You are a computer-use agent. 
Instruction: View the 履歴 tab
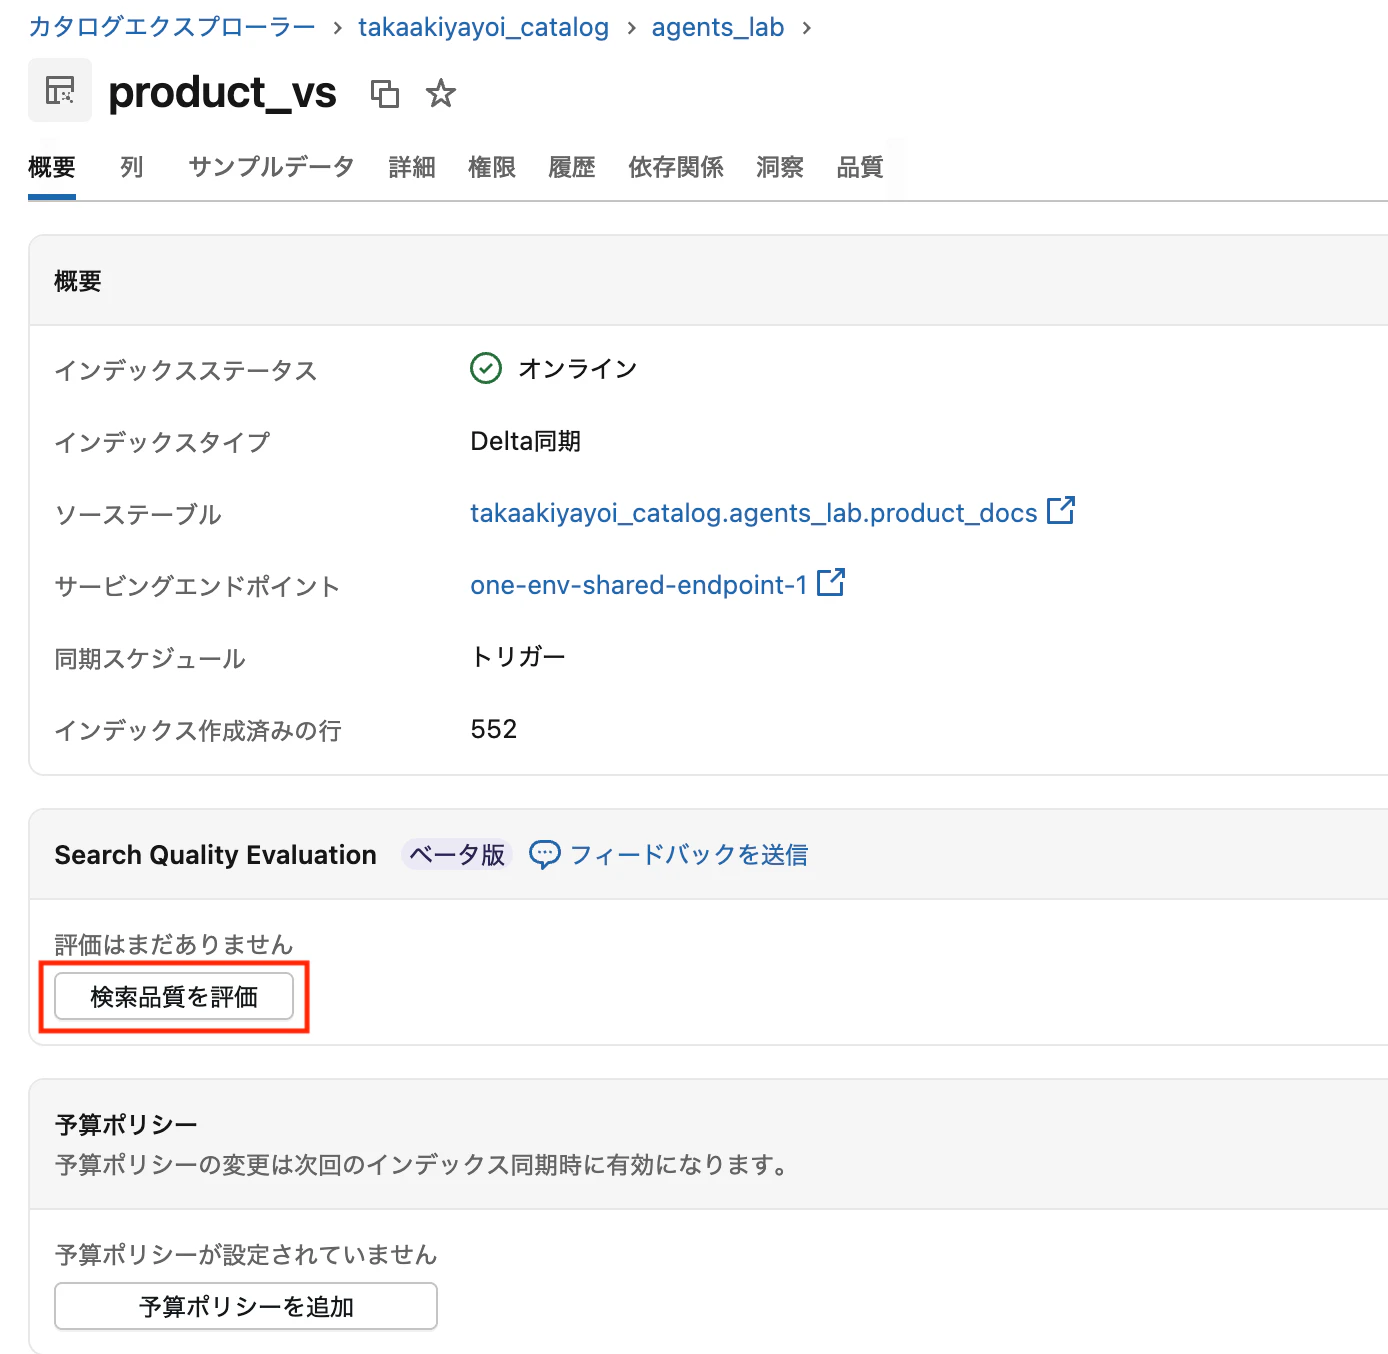click(x=571, y=167)
